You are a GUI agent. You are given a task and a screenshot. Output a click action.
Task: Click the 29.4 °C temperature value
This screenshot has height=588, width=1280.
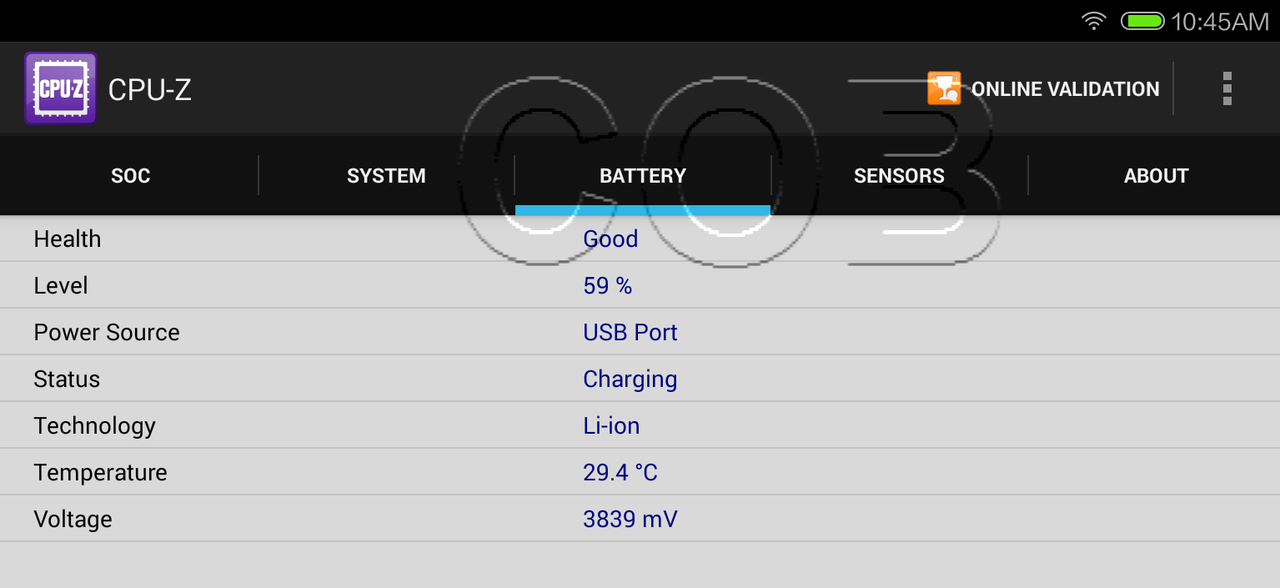click(x=620, y=473)
